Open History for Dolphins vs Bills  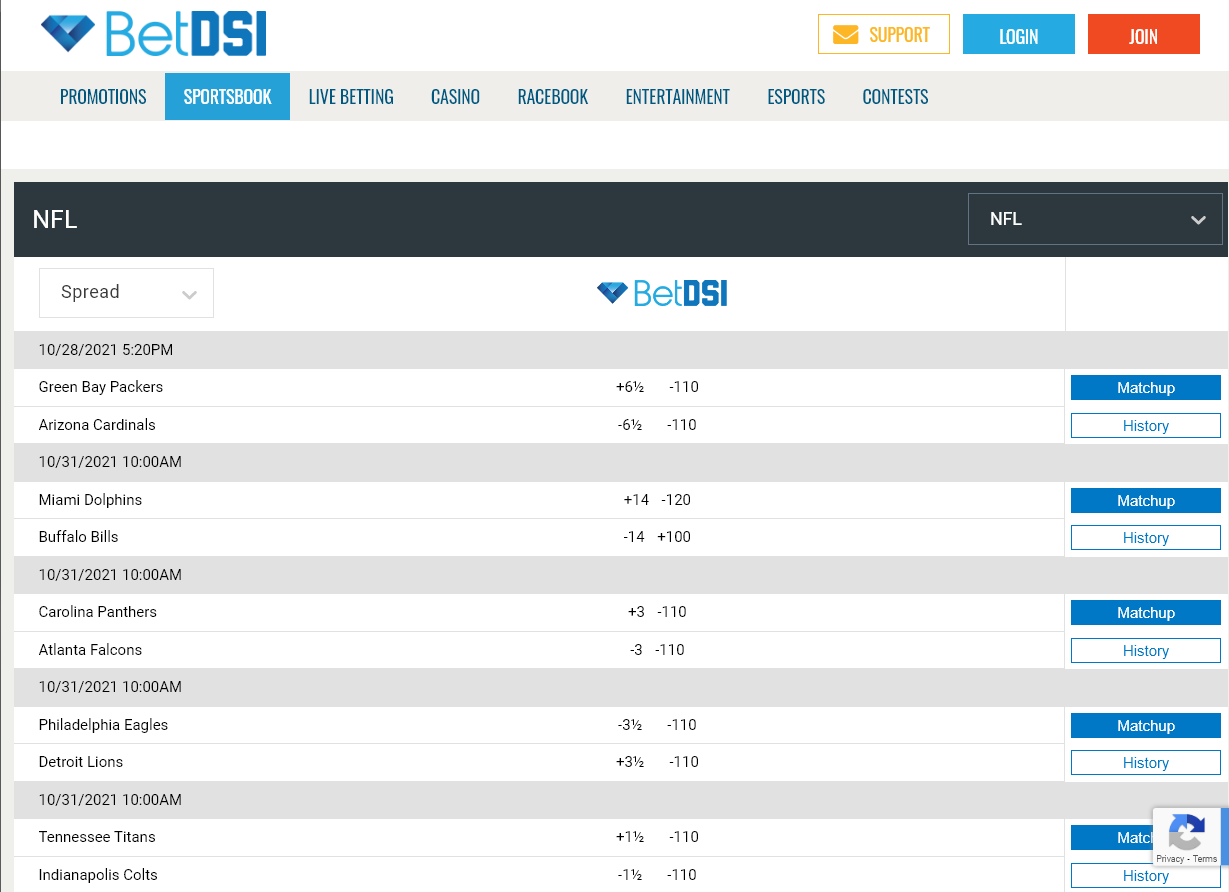click(x=1145, y=538)
